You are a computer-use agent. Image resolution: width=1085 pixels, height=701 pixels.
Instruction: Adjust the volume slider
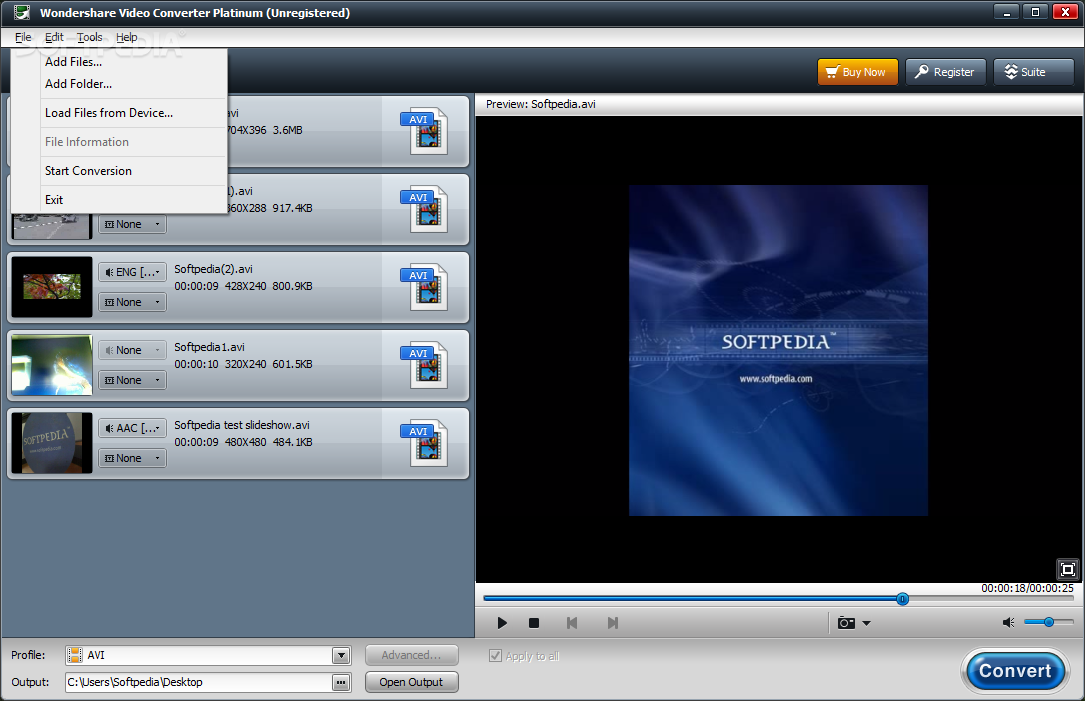1048,622
